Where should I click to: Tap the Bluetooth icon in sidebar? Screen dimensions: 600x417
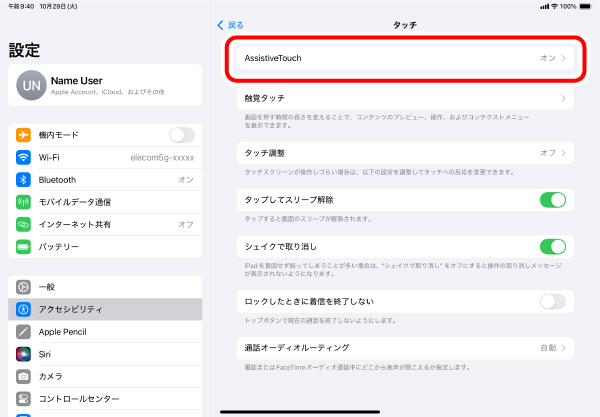click(23, 180)
